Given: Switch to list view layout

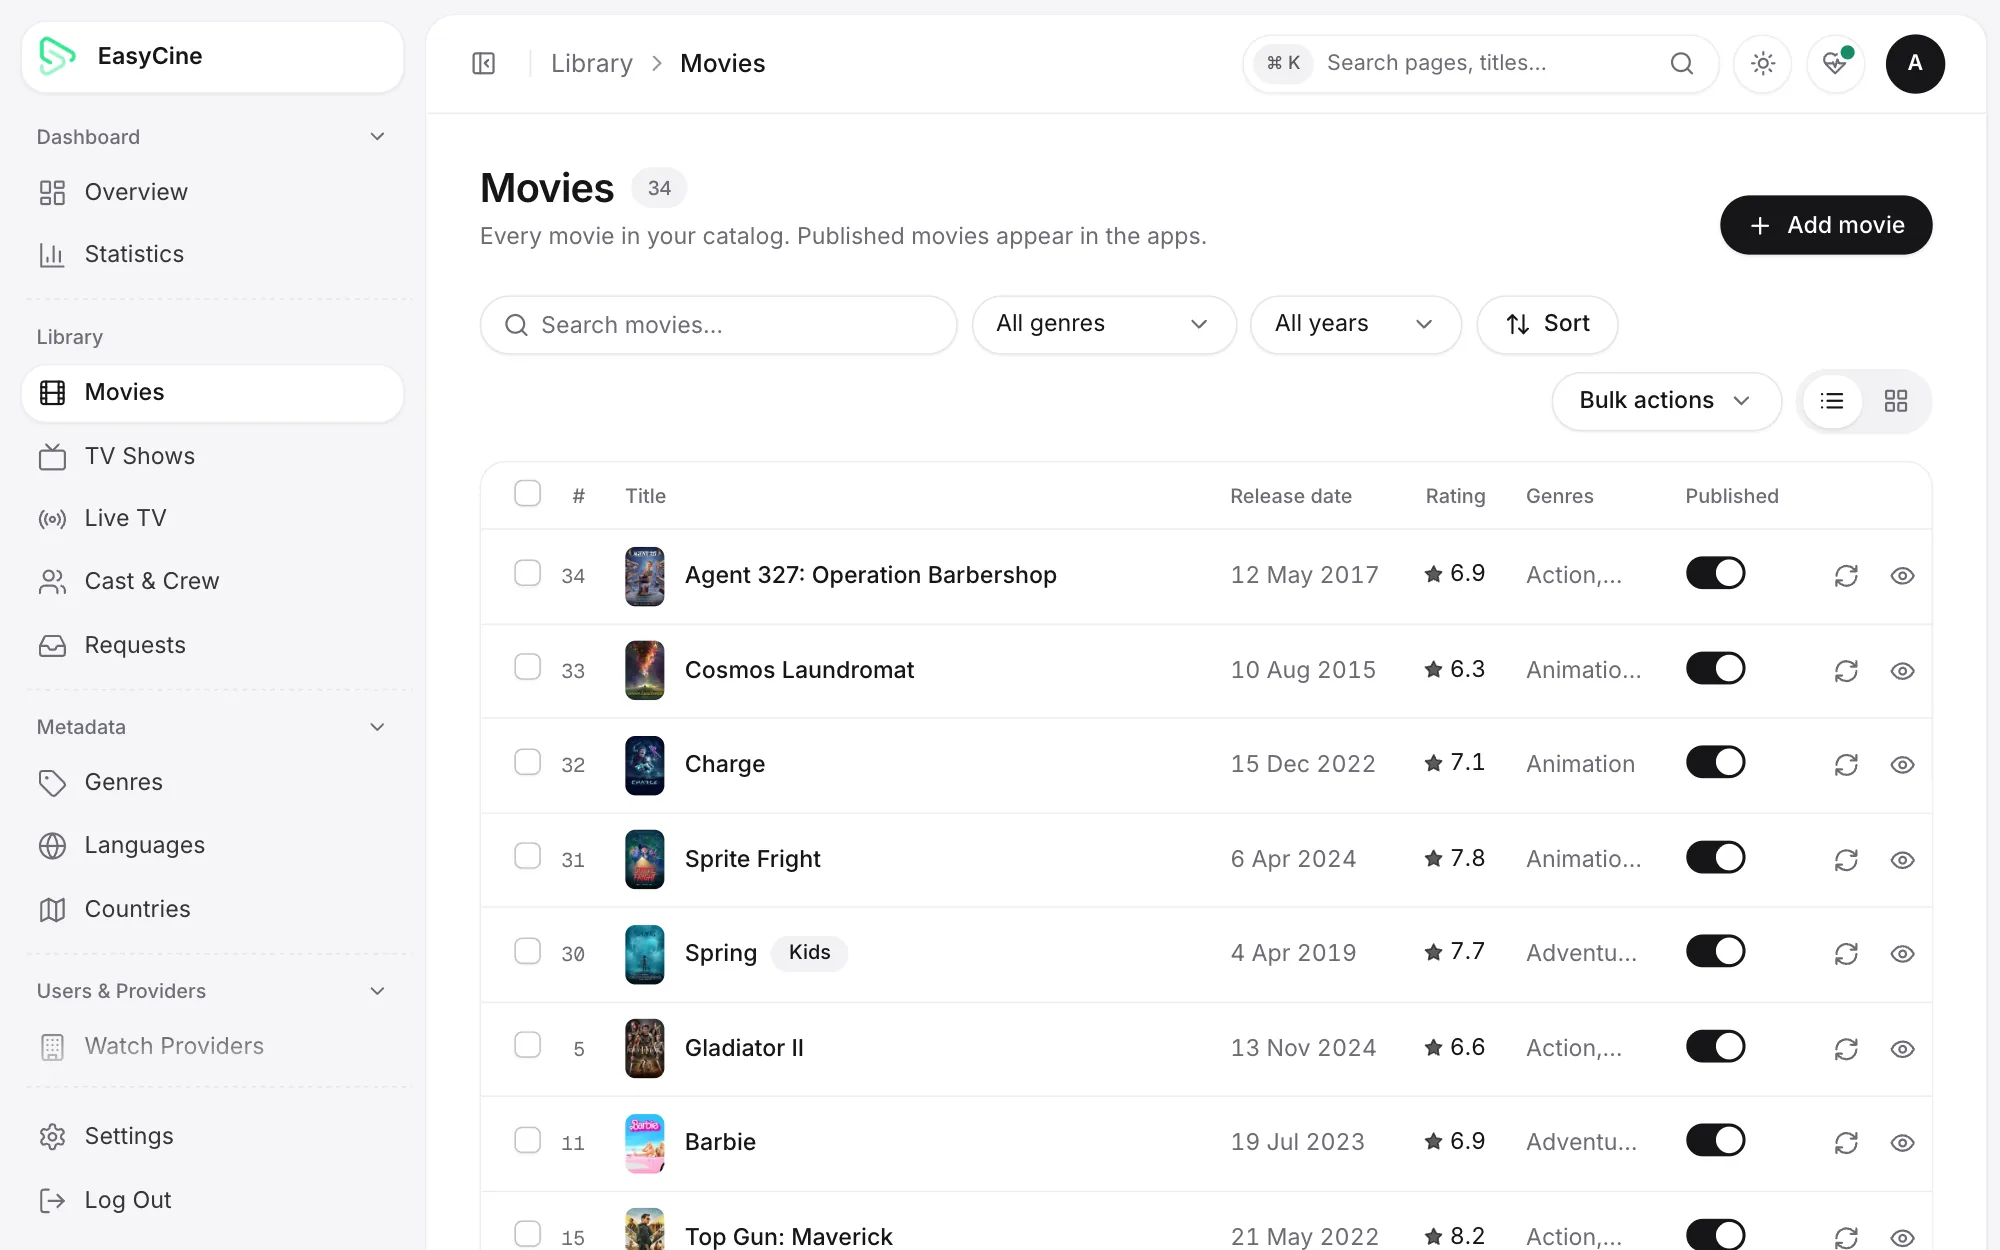Looking at the screenshot, I should click(x=1832, y=401).
